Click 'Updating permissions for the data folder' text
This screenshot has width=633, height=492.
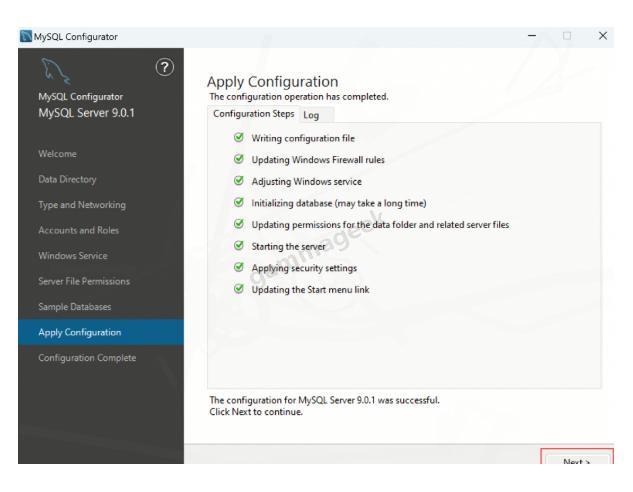pos(380,225)
